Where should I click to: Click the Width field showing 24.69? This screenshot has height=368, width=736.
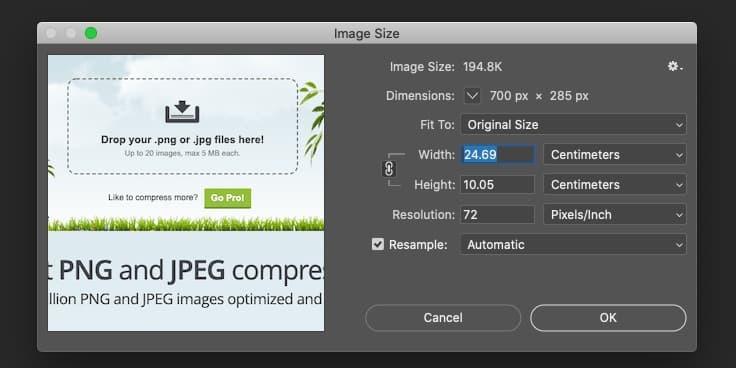click(x=498, y=155)
